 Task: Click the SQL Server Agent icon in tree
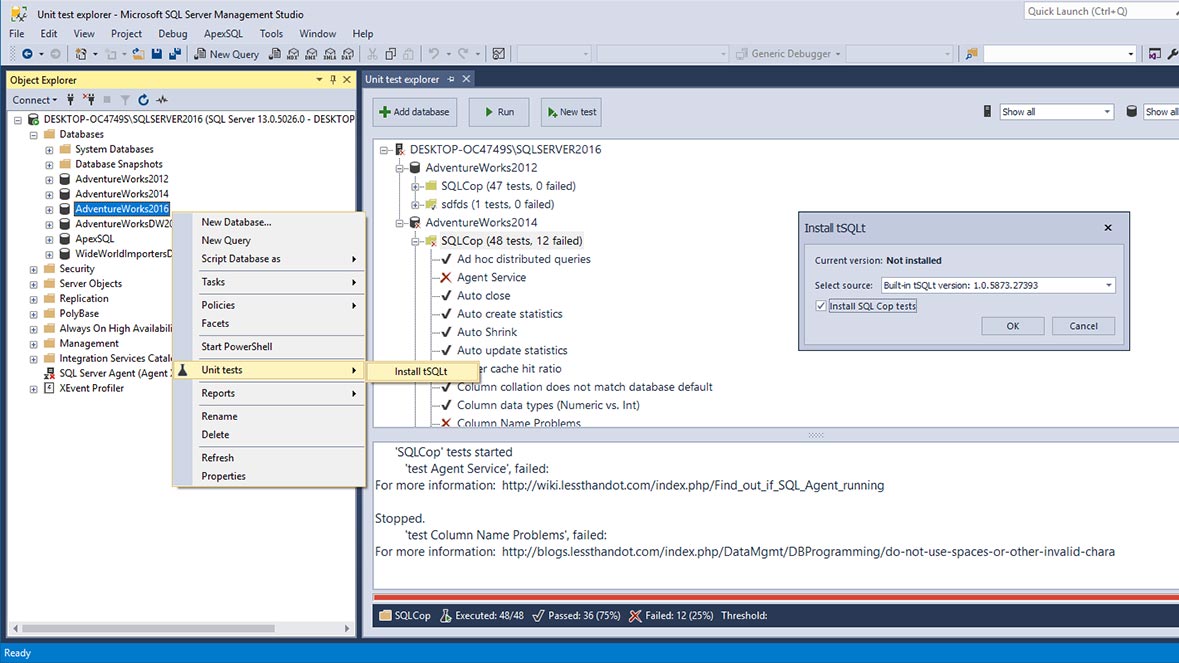click(50, 374)
